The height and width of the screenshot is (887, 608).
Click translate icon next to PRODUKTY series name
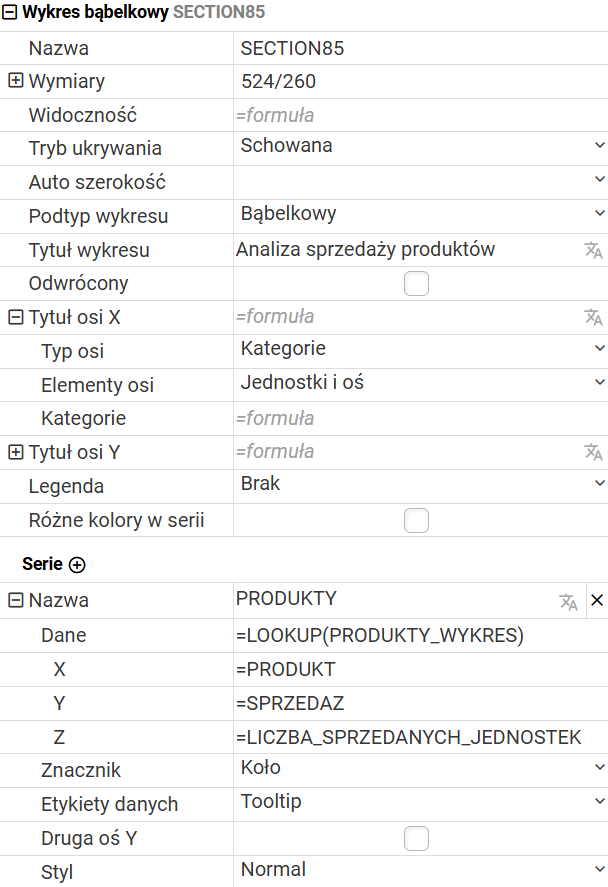tap(568, 601)
